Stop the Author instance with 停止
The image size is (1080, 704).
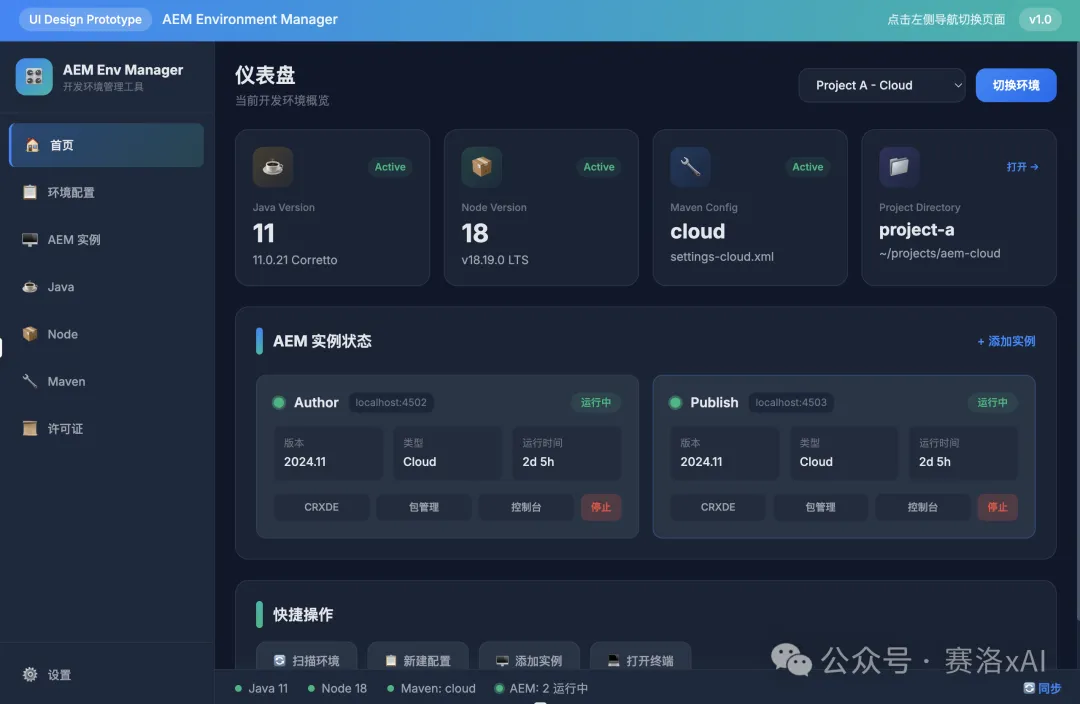[x=601, y=507]
